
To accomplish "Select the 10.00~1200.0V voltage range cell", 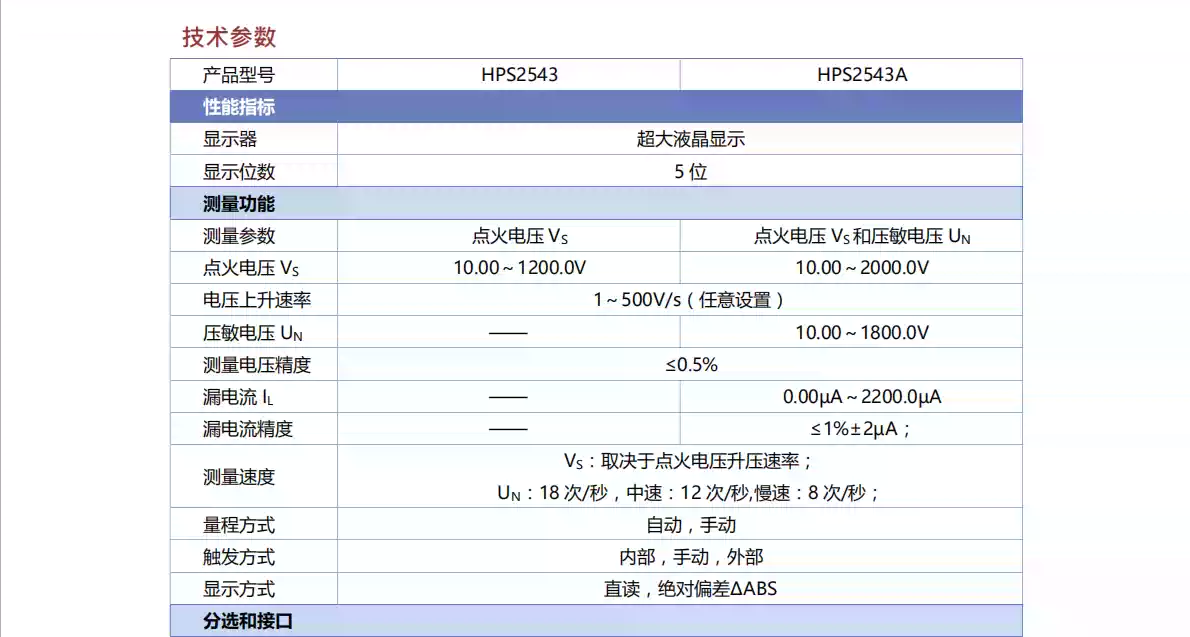I will click(519, 268).
